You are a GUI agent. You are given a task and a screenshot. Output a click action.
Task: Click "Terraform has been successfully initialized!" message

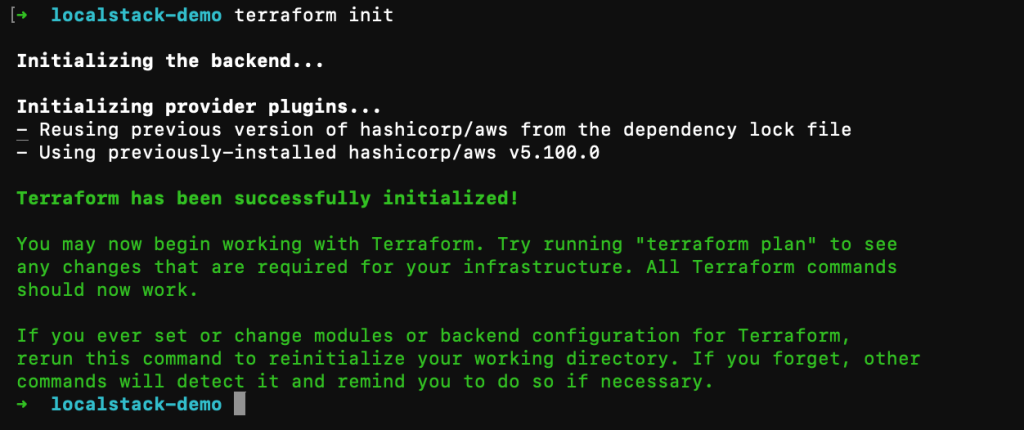268,198
